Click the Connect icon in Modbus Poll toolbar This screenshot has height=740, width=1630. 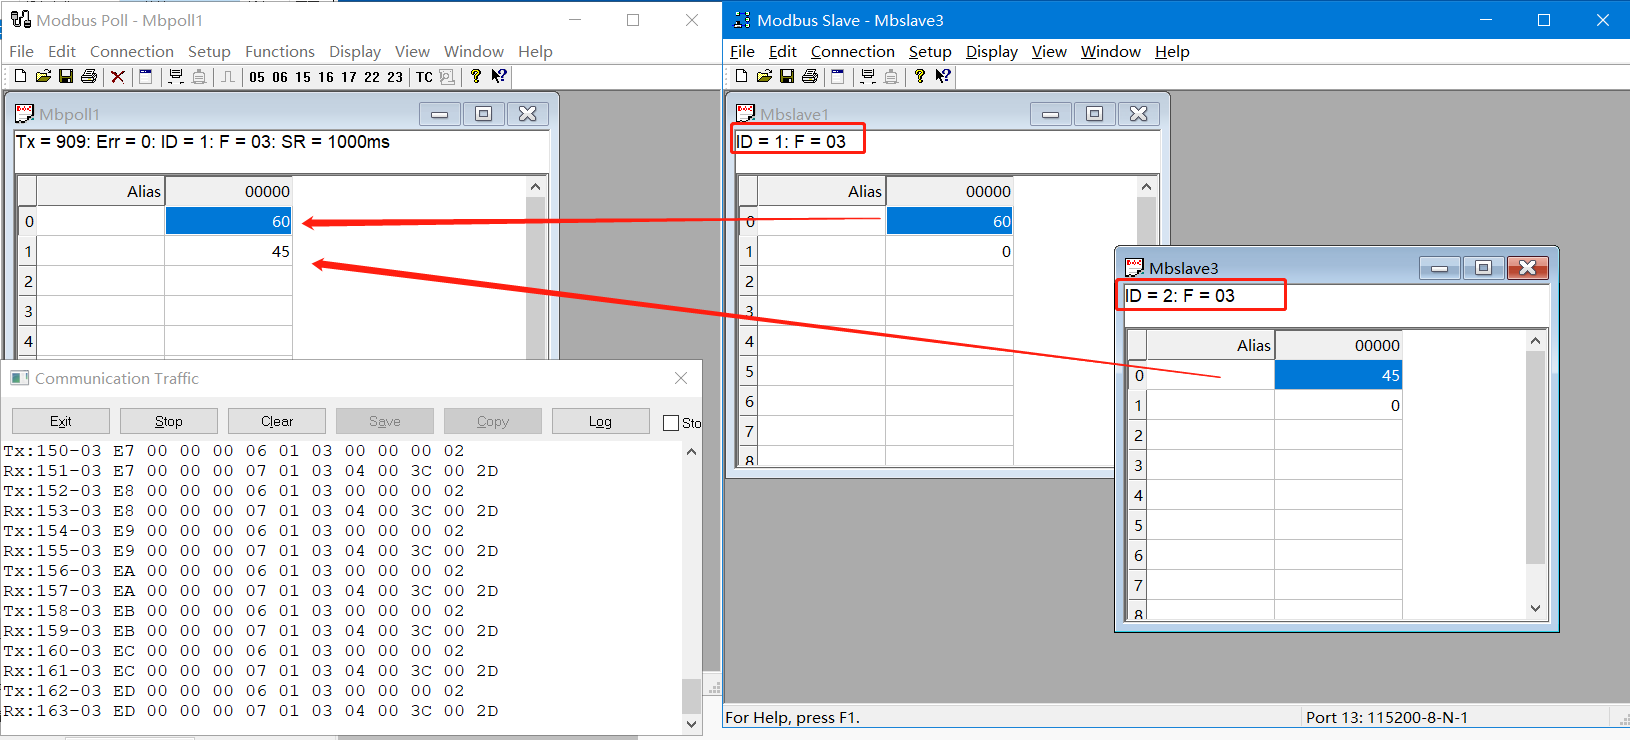[176, 77]
